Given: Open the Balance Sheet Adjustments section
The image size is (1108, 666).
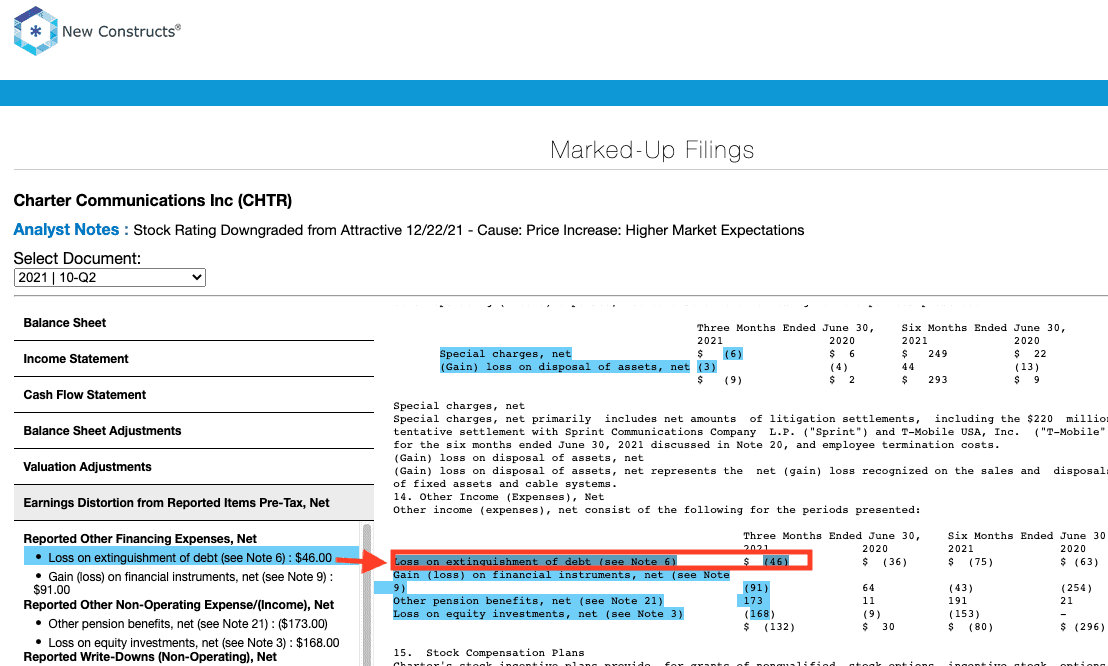Looking at the screenshot, I should [194, 431].
